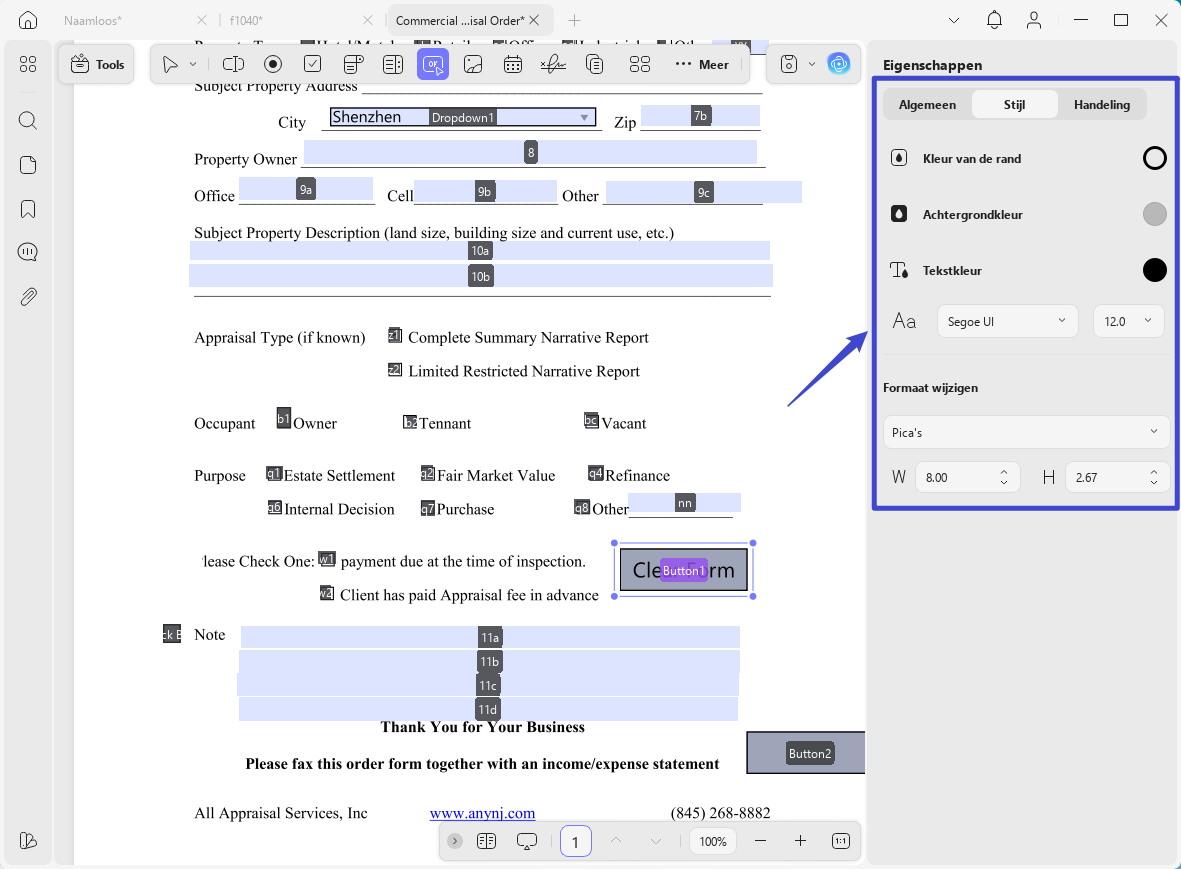Check the Owner occupant checkbox

click(x=283, y=418)
